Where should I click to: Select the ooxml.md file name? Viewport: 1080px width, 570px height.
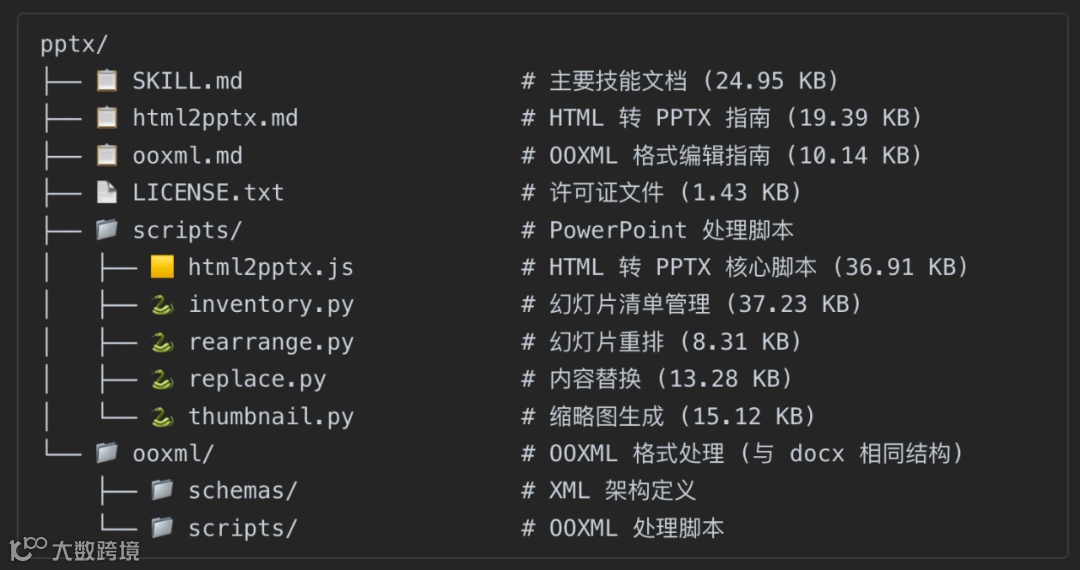point(188,156)
